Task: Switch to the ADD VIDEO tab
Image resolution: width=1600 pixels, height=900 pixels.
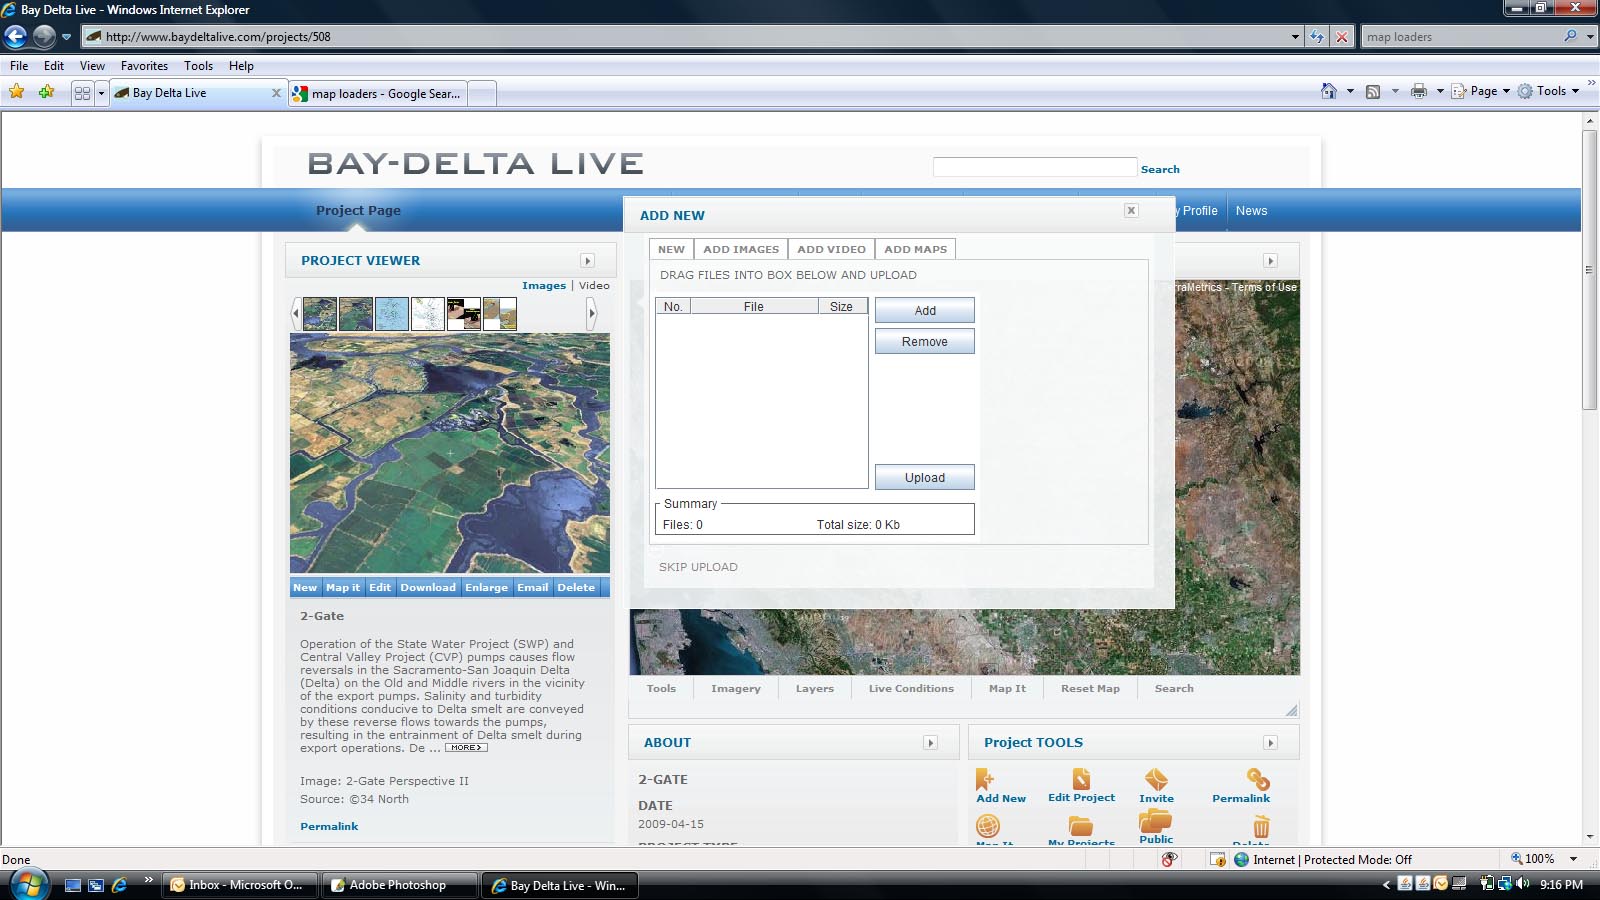Action: click(x=831, y=249)
